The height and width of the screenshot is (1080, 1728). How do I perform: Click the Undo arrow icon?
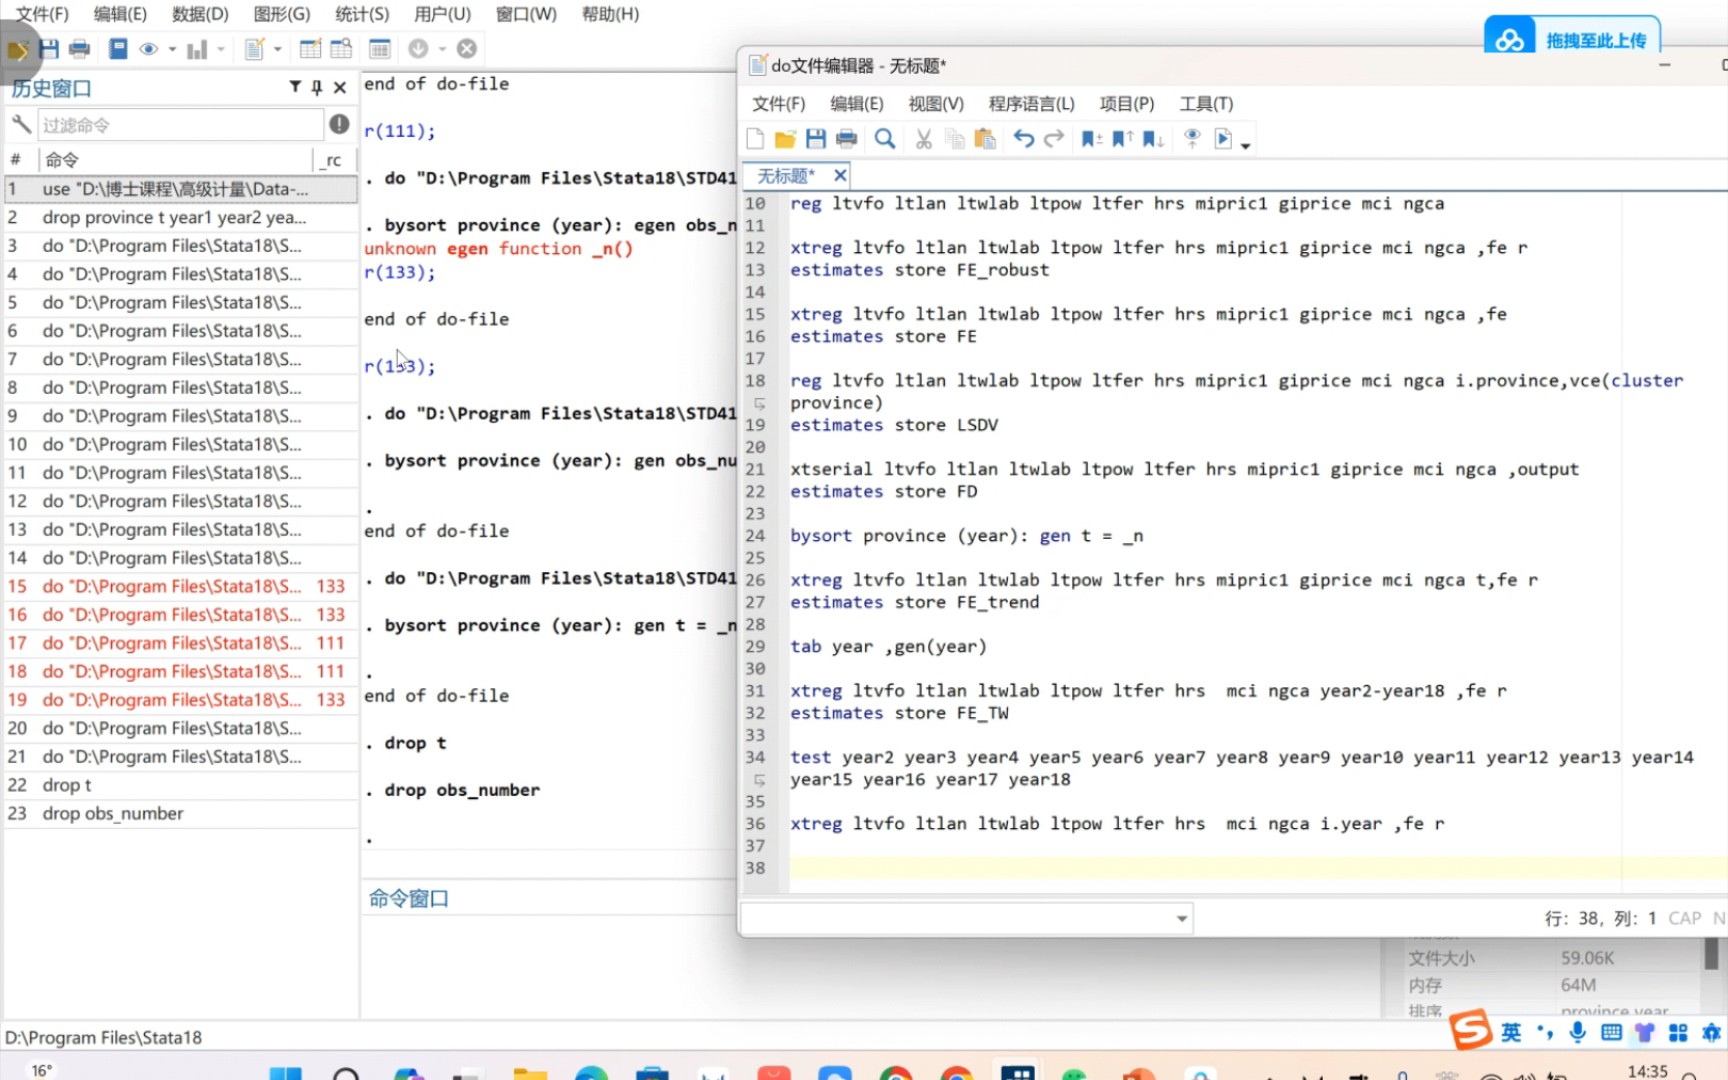(1023, 139)
